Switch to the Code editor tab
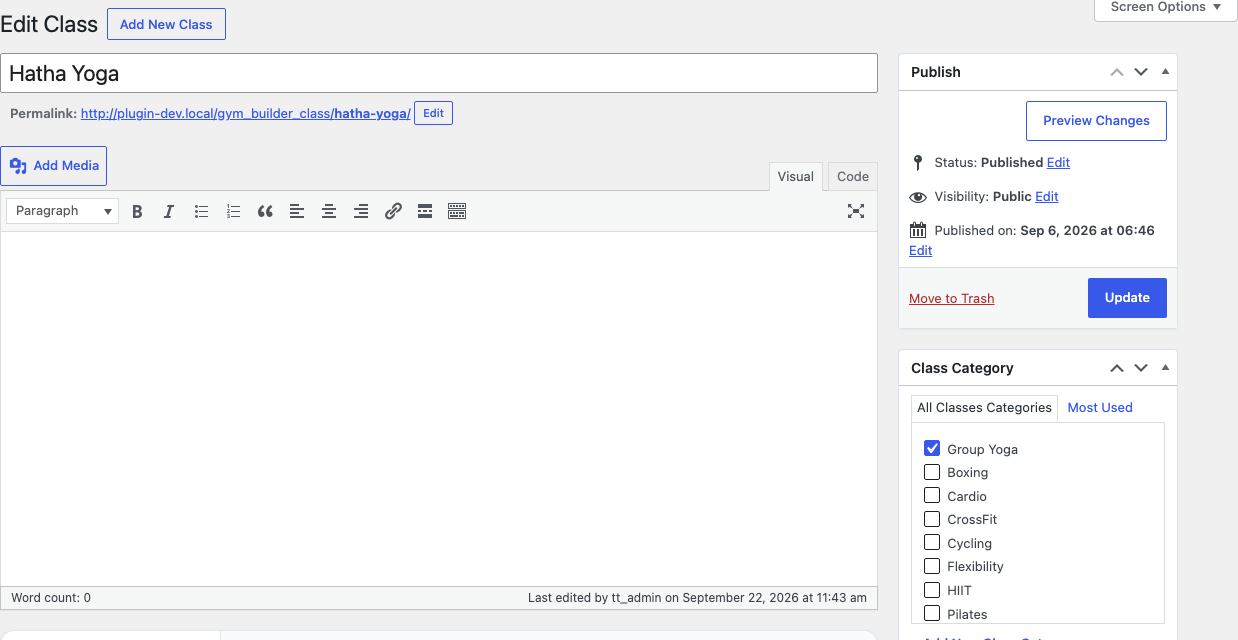1238x640 pixels. (853, 176)
